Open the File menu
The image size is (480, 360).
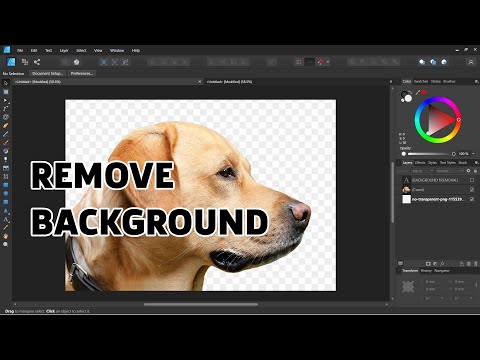(x=20, y=50)
